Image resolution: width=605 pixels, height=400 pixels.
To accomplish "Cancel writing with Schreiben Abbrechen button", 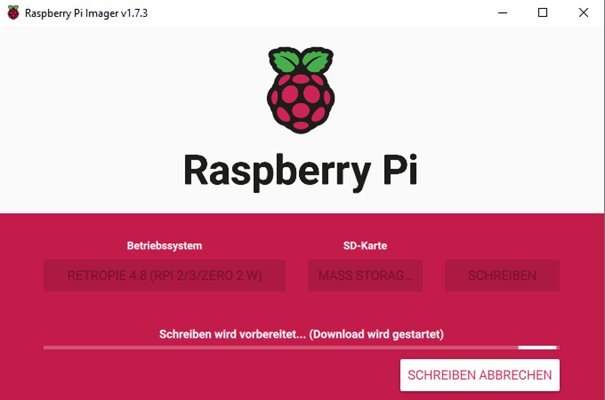I will tap(480, 375).
